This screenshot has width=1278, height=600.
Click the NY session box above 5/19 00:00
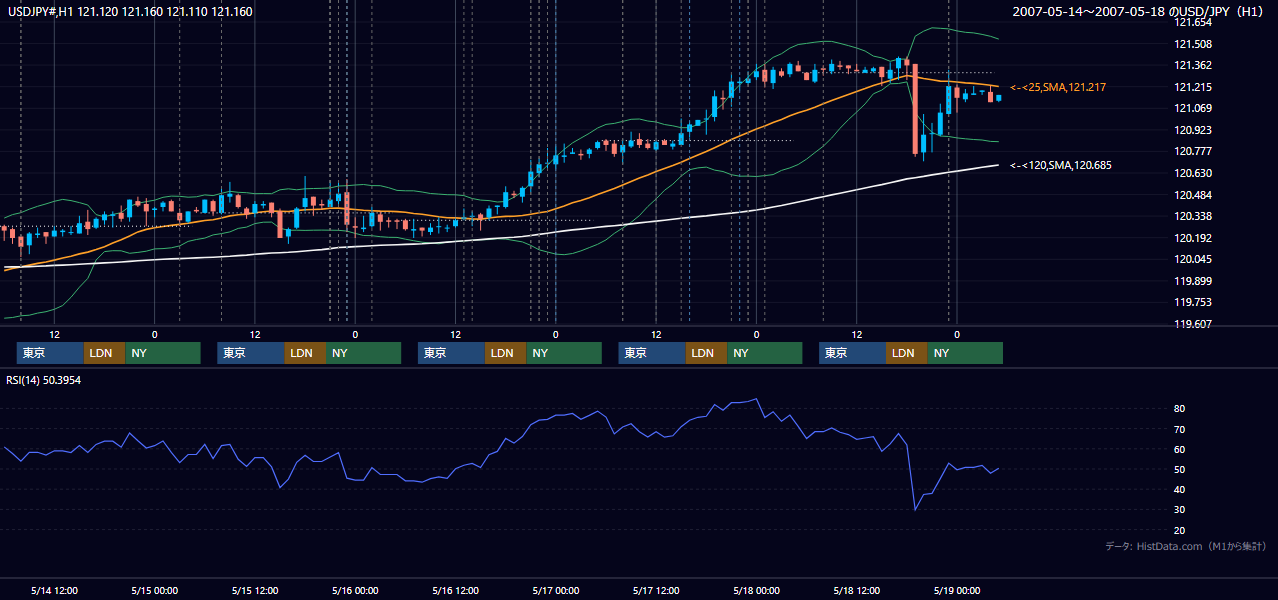965,353
